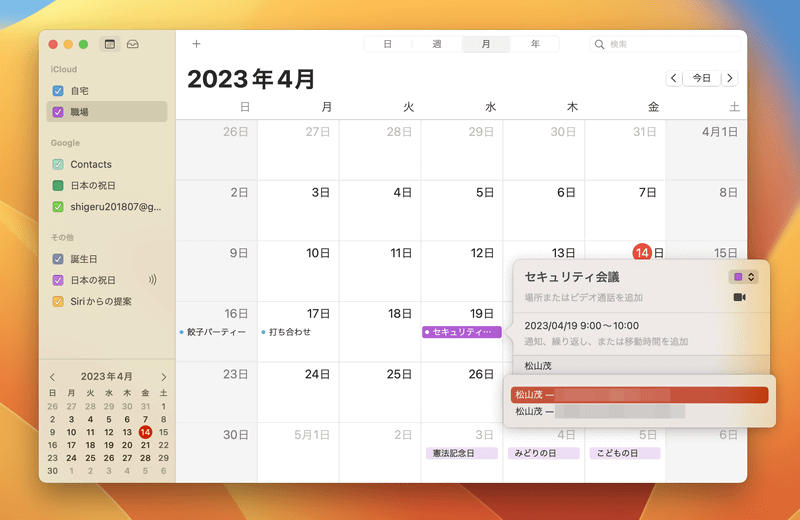The width and height of the screenshot is (800, 520).
Task: Click 場所またはビデオ通話を追加 field
Action: [x=583, y=298]
